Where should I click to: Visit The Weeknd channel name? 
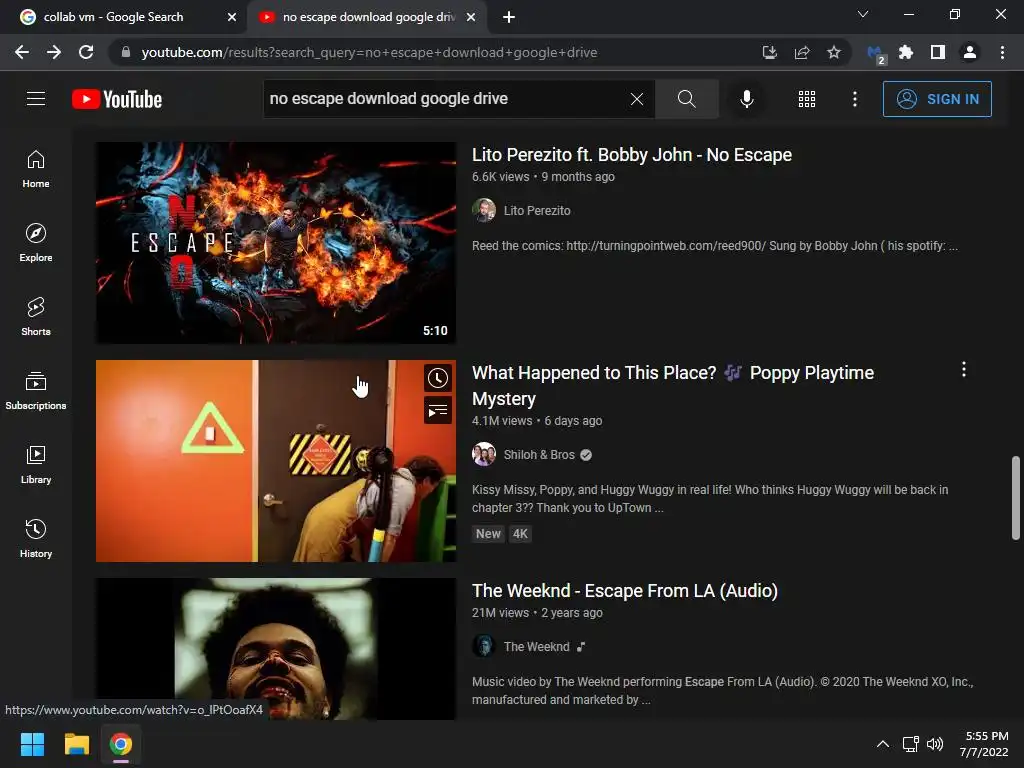tap(536, 647)
